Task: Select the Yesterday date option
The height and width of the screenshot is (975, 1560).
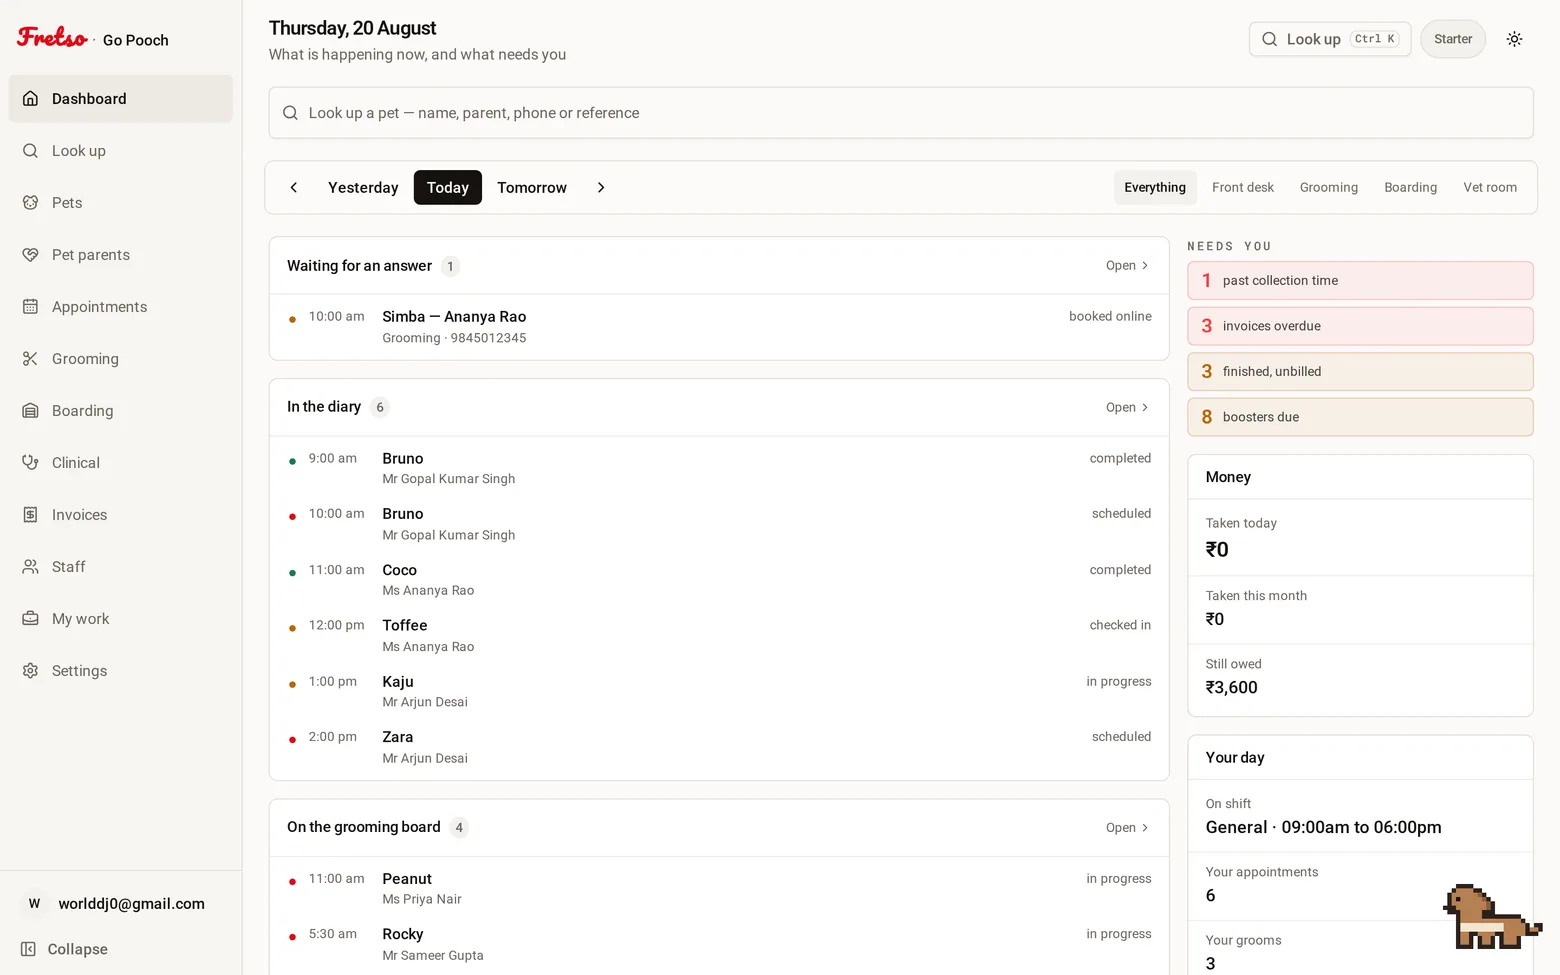Action: pos(363,188)
